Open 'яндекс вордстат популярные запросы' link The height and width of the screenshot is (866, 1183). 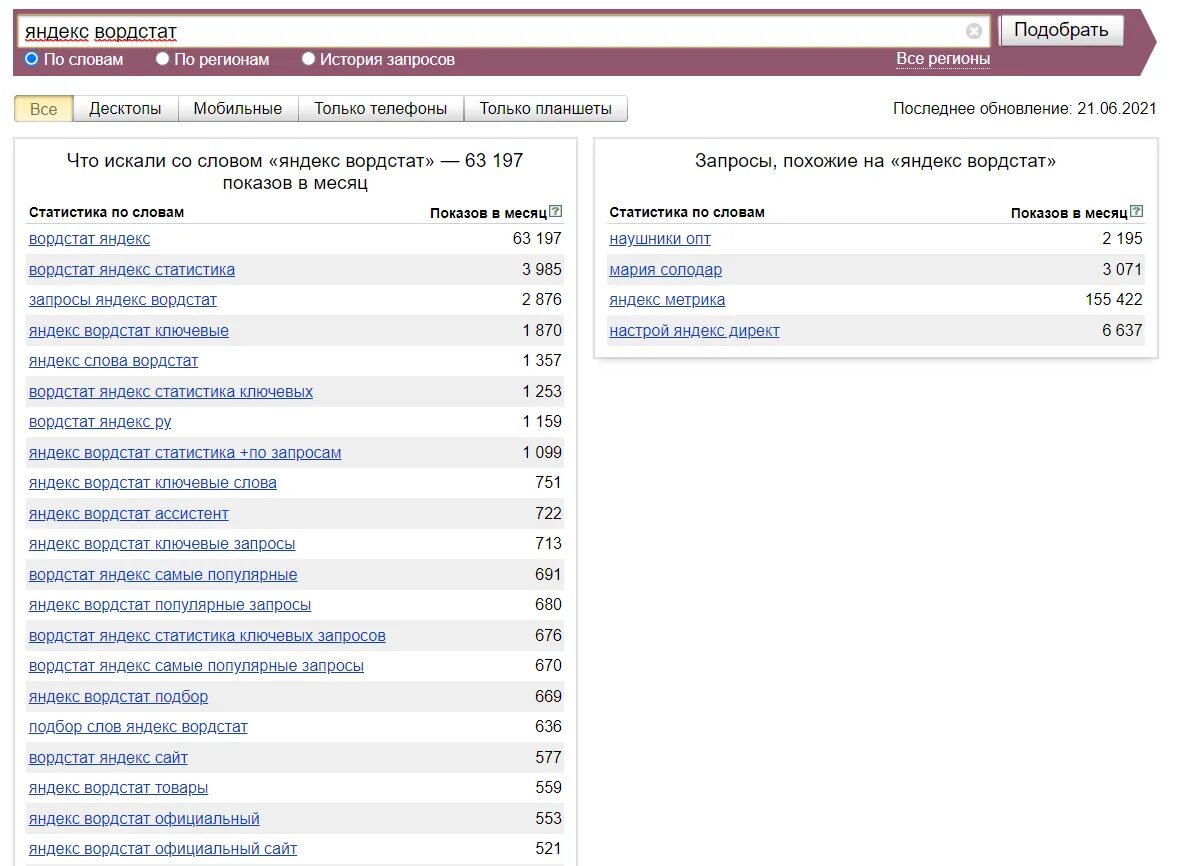(x=170, y=606)
